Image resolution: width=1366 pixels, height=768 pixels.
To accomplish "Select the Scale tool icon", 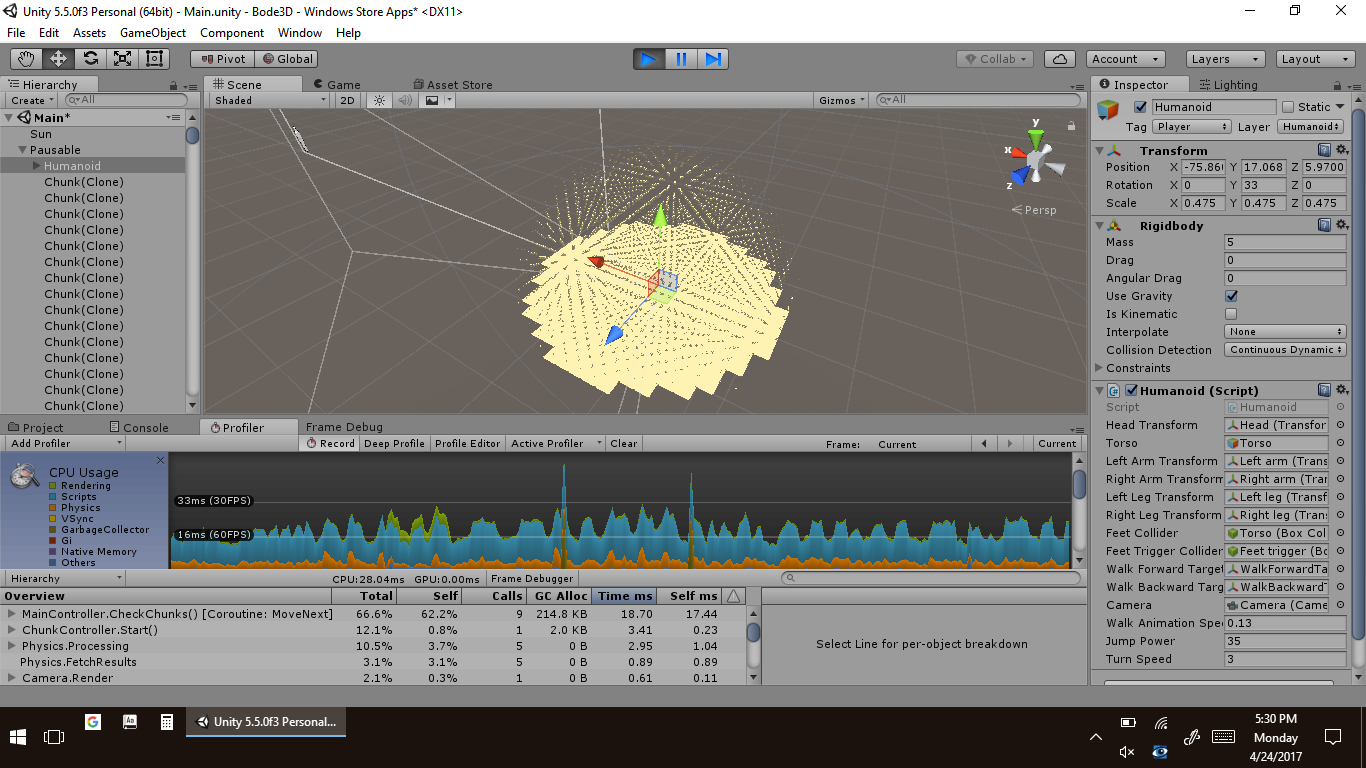I will click(122, 59).
